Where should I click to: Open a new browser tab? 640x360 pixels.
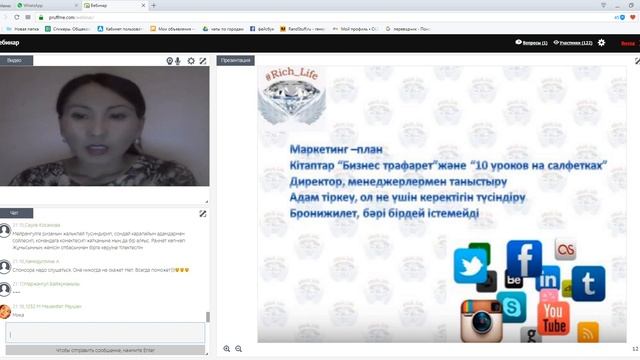pos(154,5)
